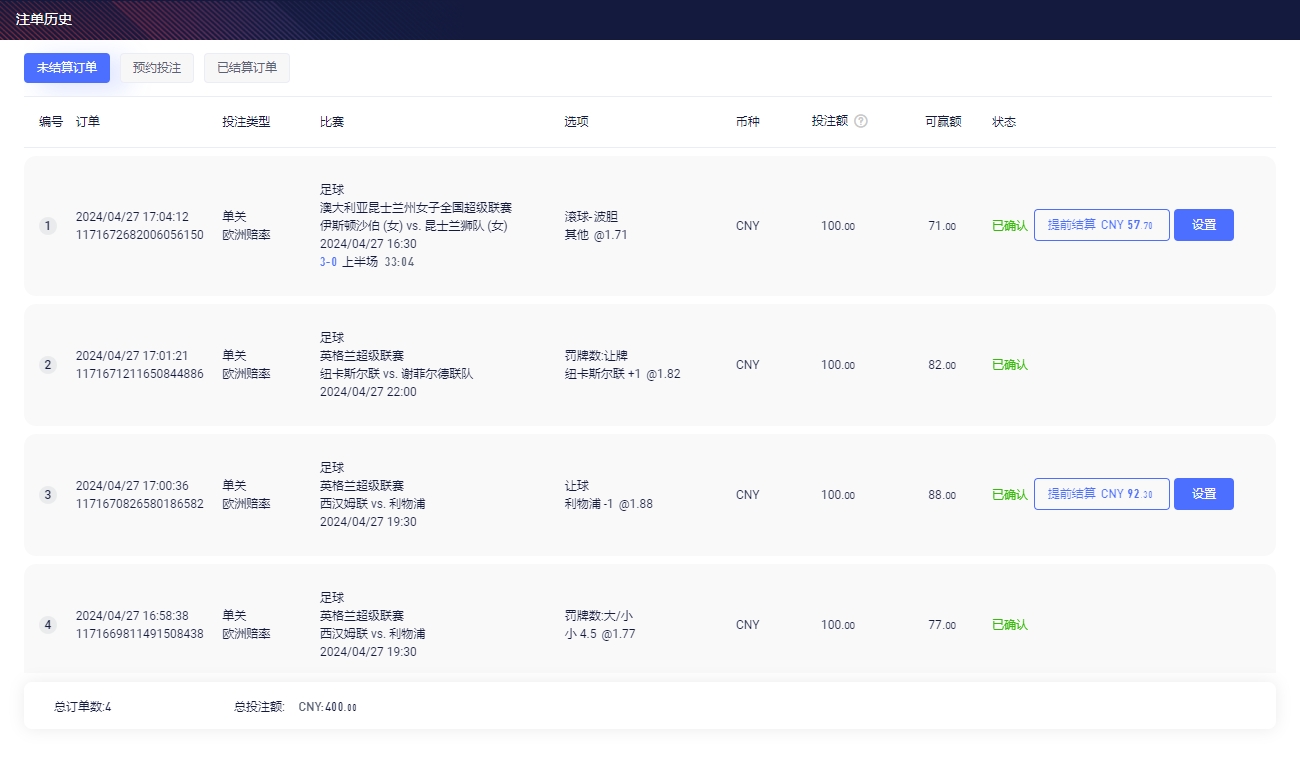
Task: Click the live score 3-0
Action: point(328,262)
